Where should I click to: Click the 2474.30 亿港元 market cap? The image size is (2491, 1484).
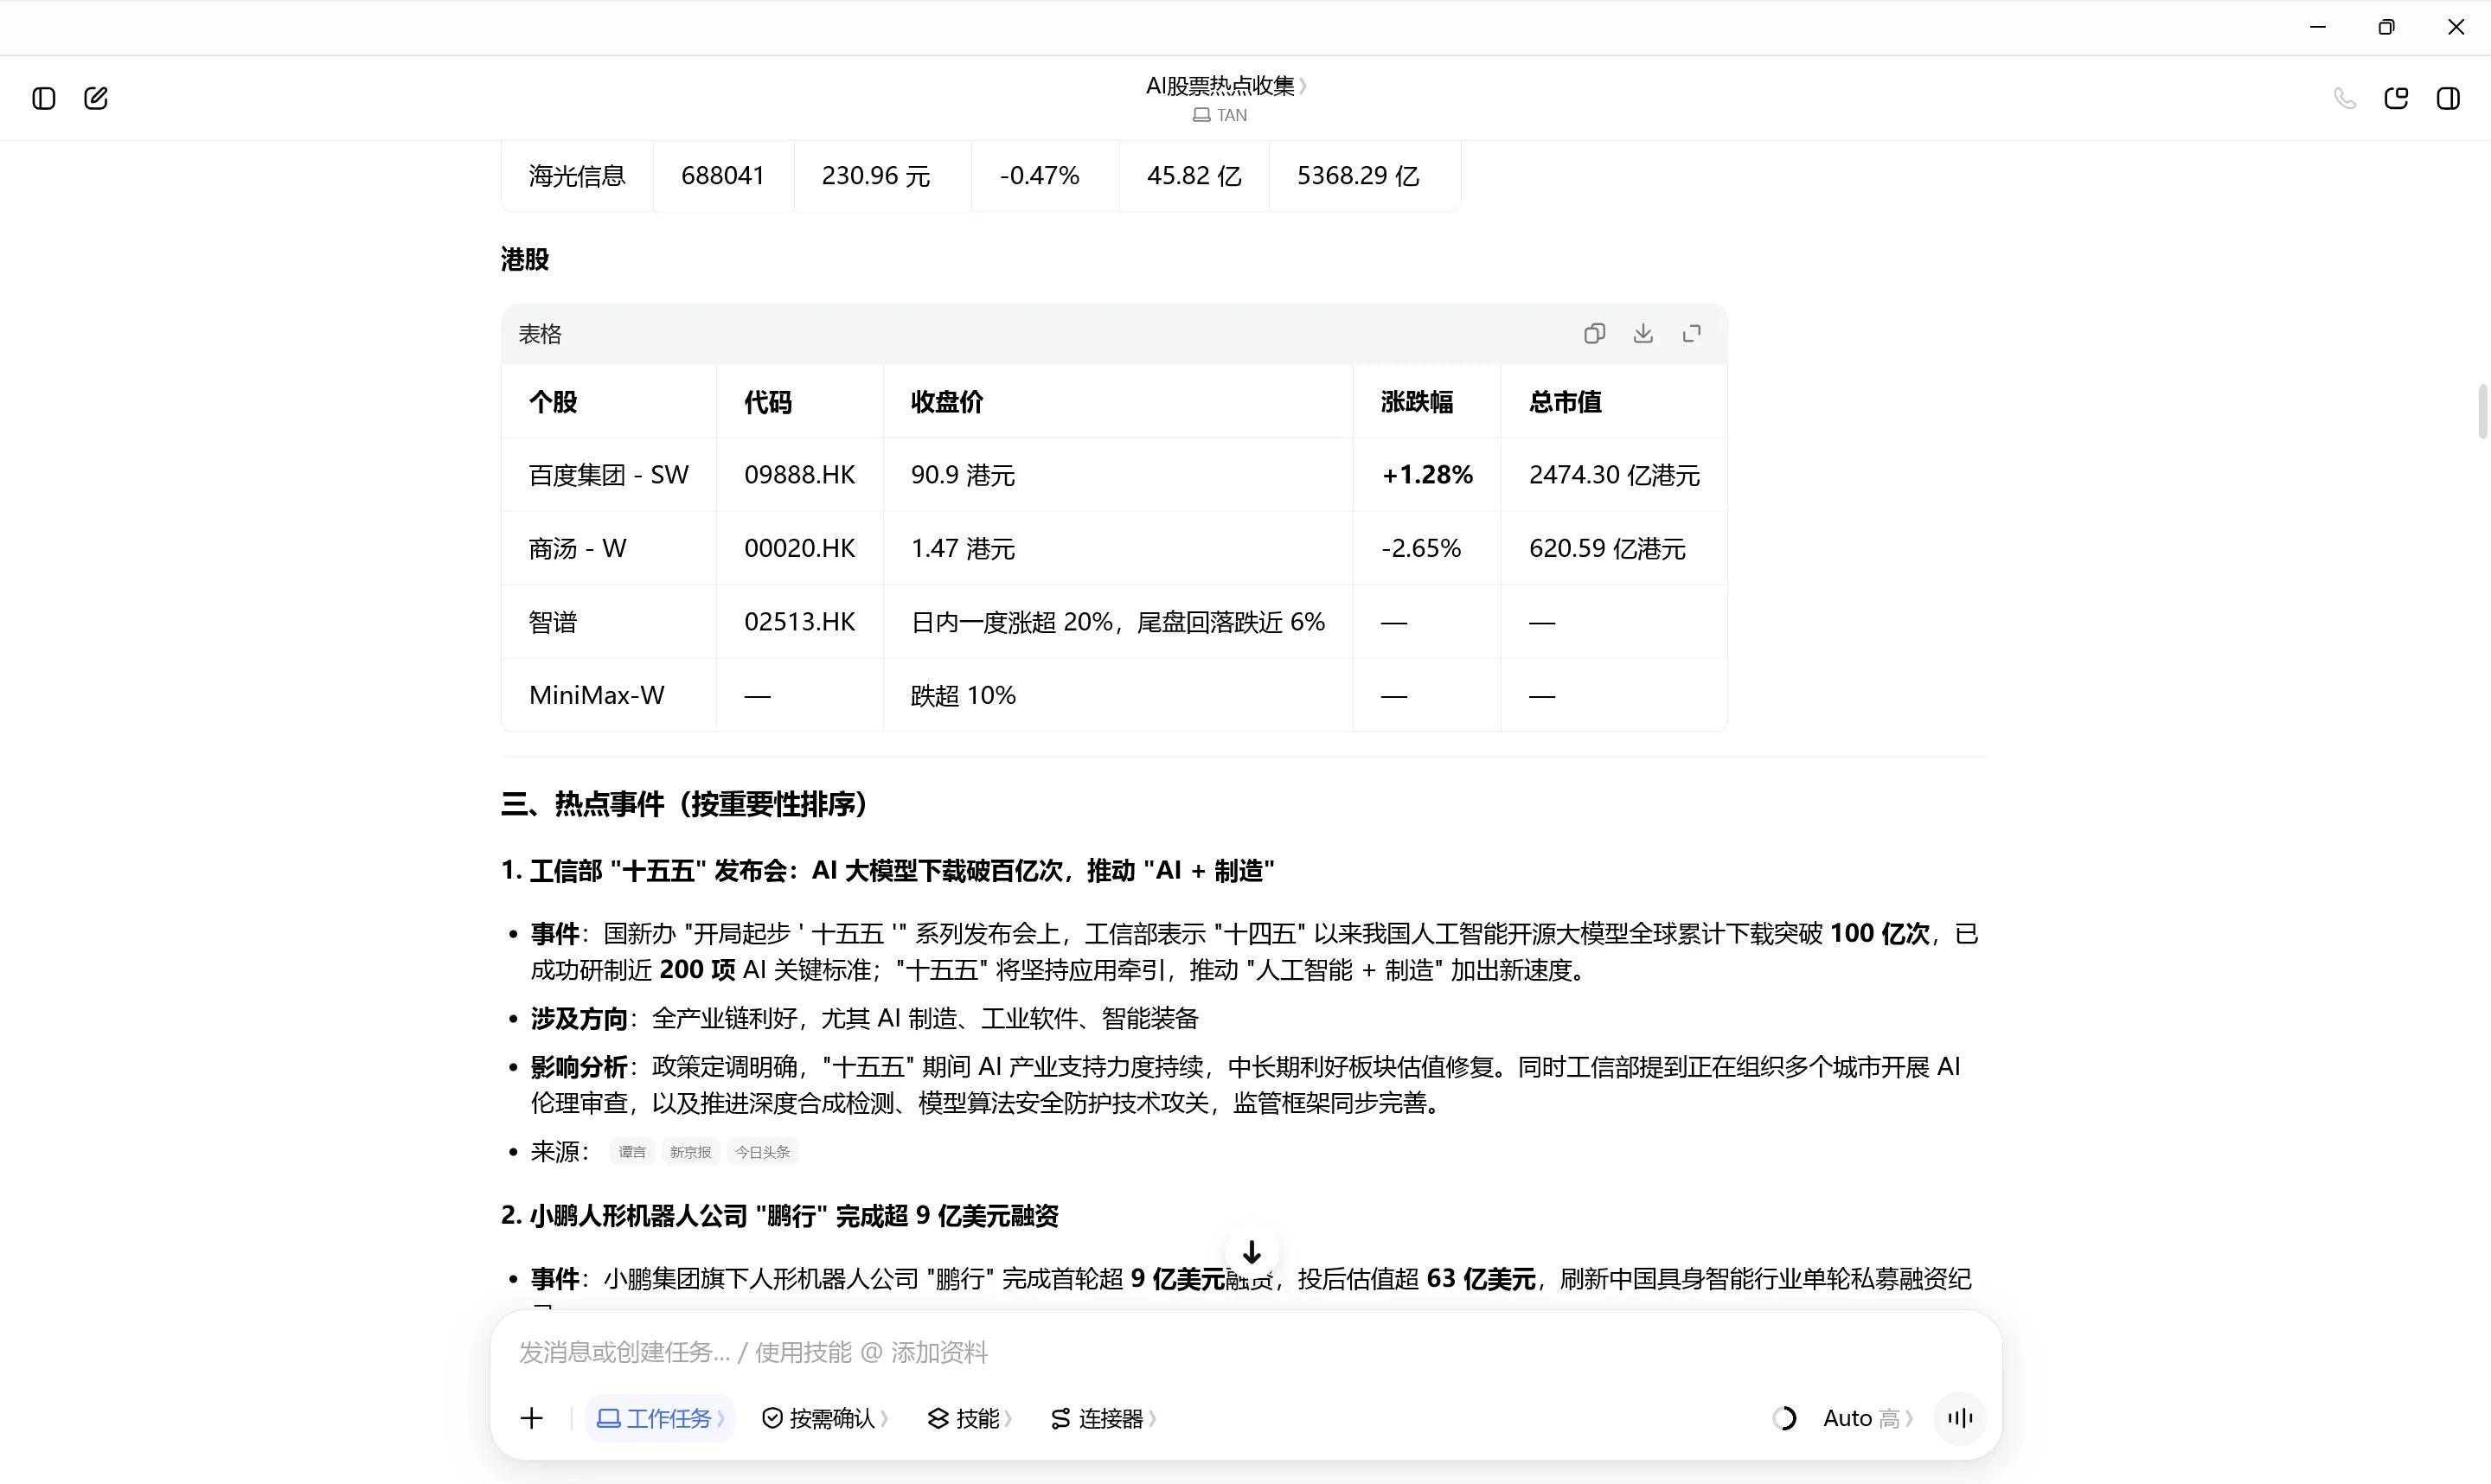1614,475
